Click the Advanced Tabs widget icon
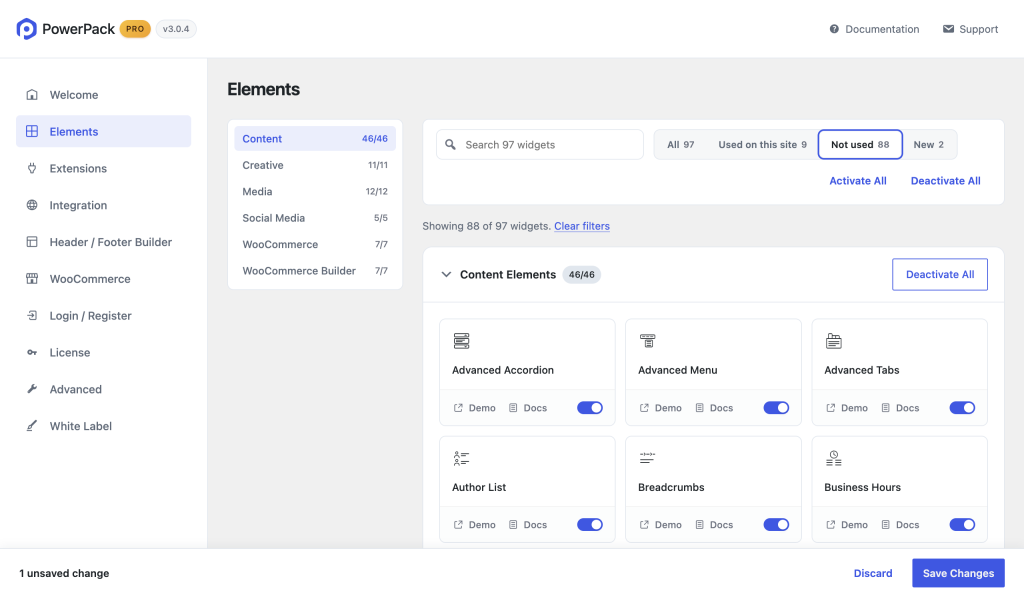Viewport: 1024px width, 597px height. click(x=833, y=341)
